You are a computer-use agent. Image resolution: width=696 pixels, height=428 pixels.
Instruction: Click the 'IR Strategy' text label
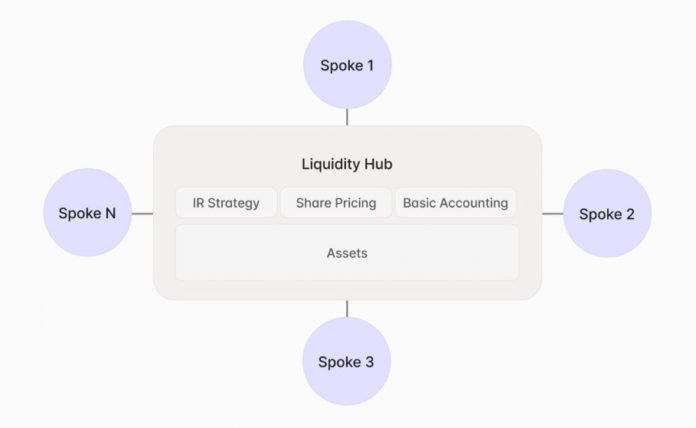[x=225, y=203]
